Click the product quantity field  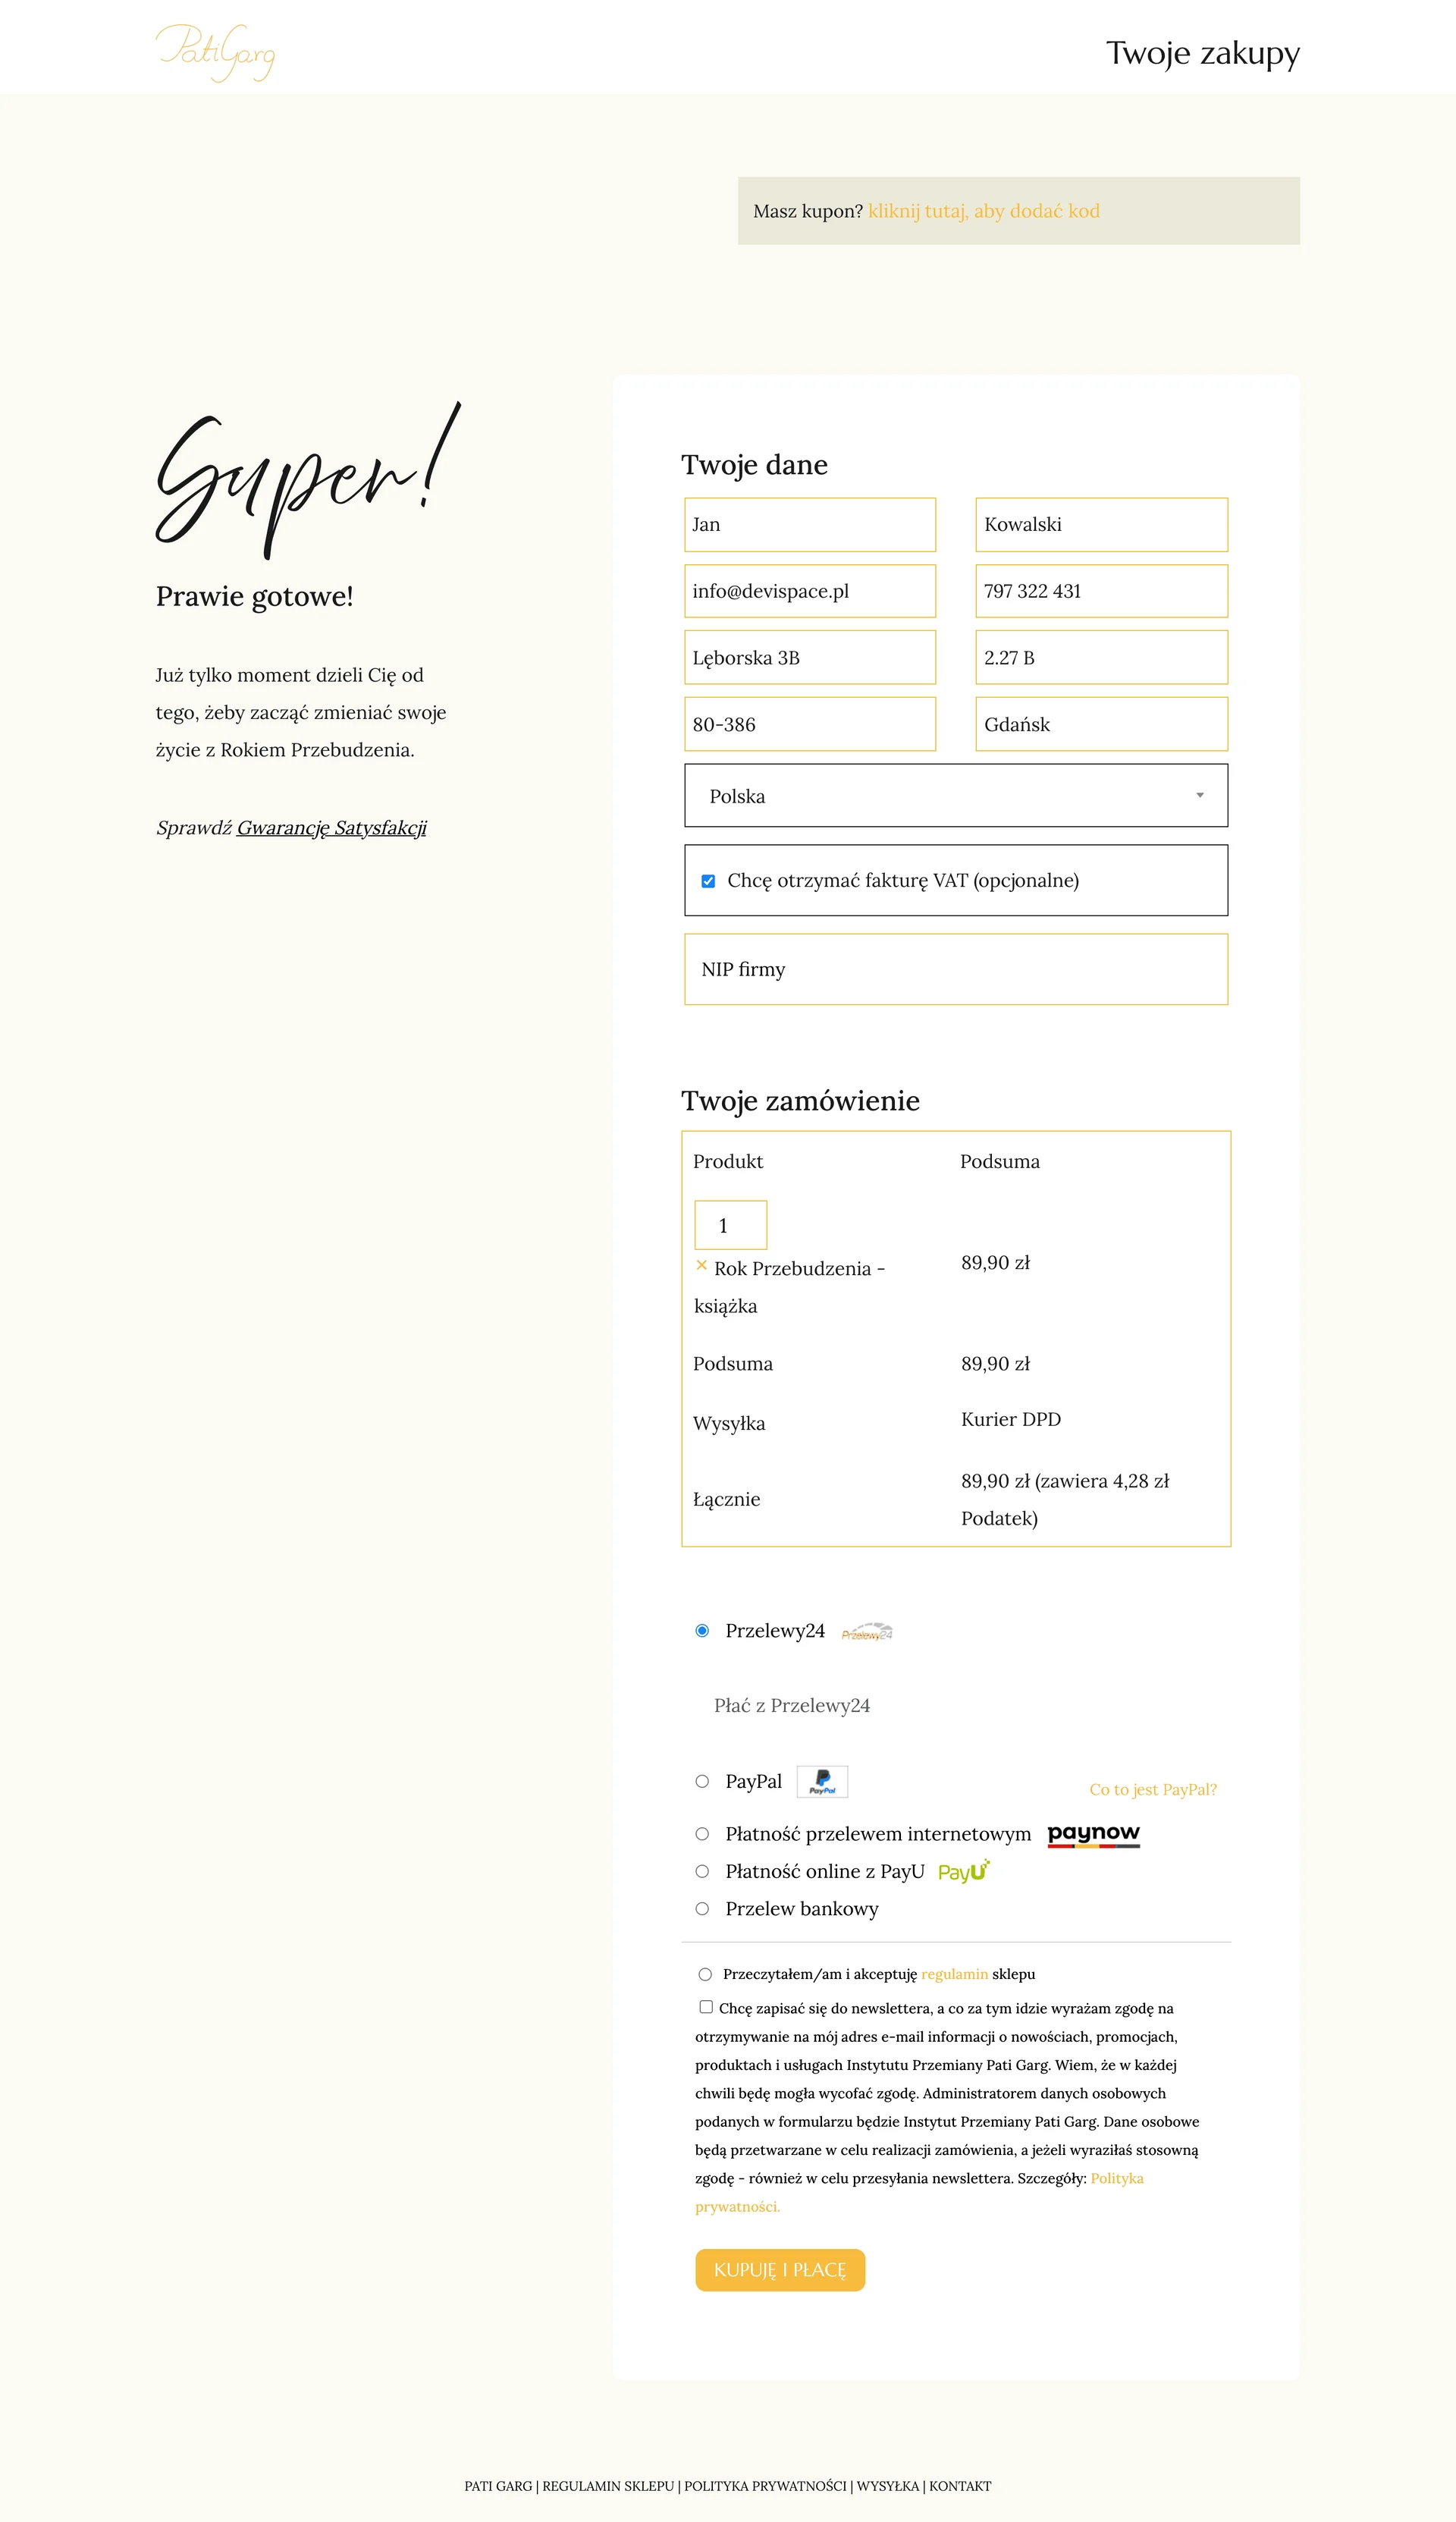(x=731, y=1225)
